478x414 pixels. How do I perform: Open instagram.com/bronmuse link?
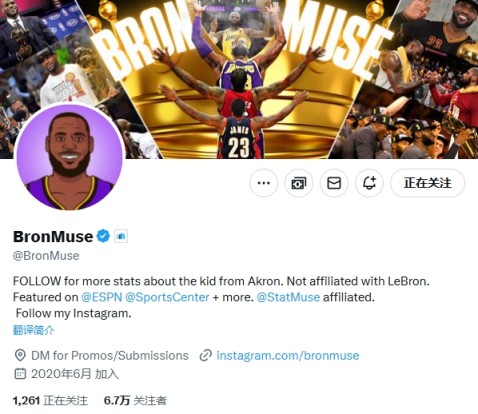(x=288, y=355)
